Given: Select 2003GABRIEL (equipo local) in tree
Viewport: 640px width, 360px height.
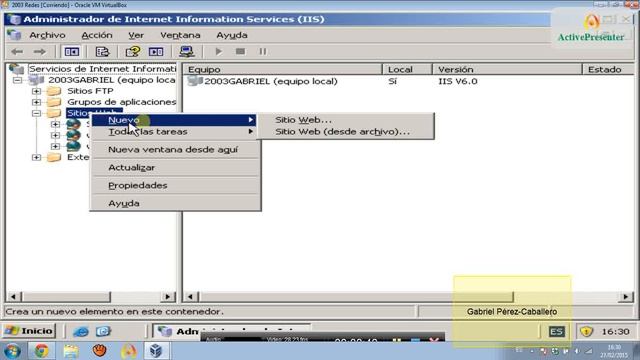Looking at the screenshot, I should click(112, 80).
